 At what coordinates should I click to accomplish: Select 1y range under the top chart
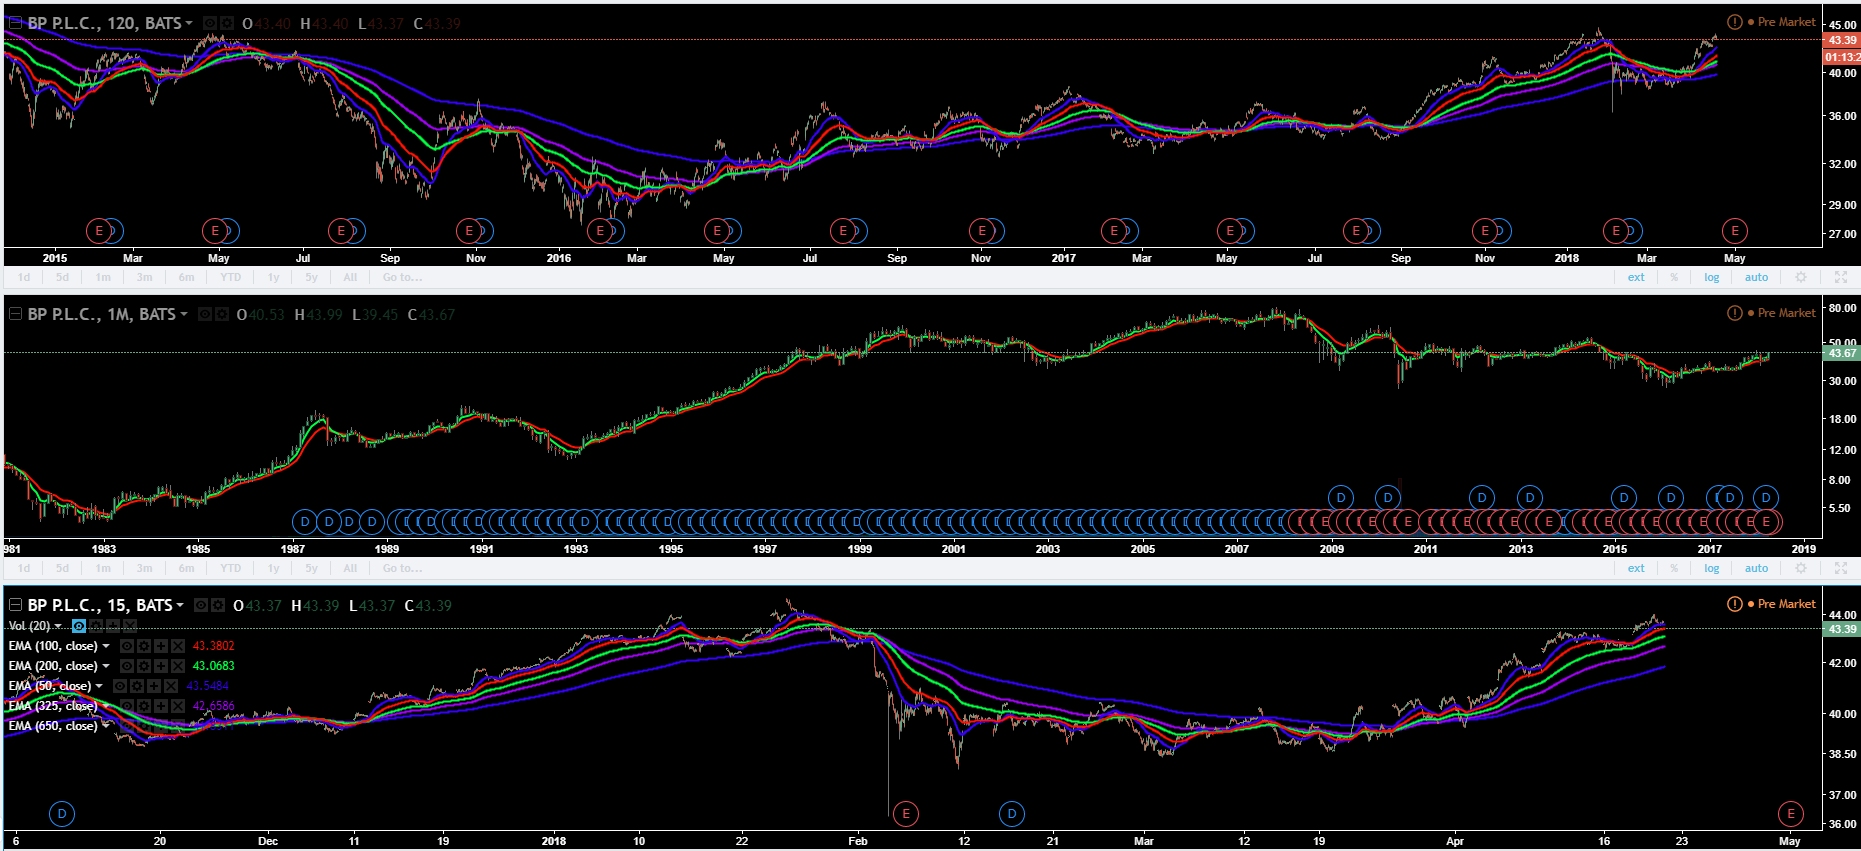click(273, 277)
